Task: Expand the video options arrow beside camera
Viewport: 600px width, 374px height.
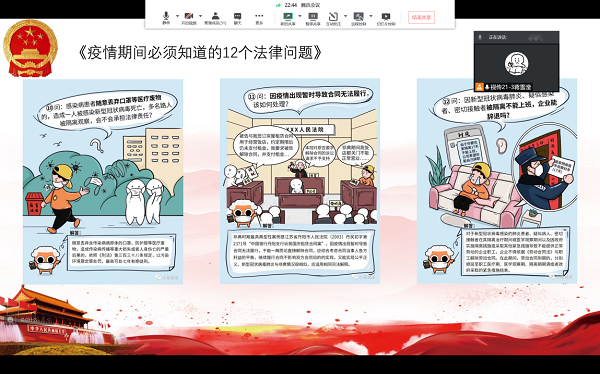Action: (201, 16)
